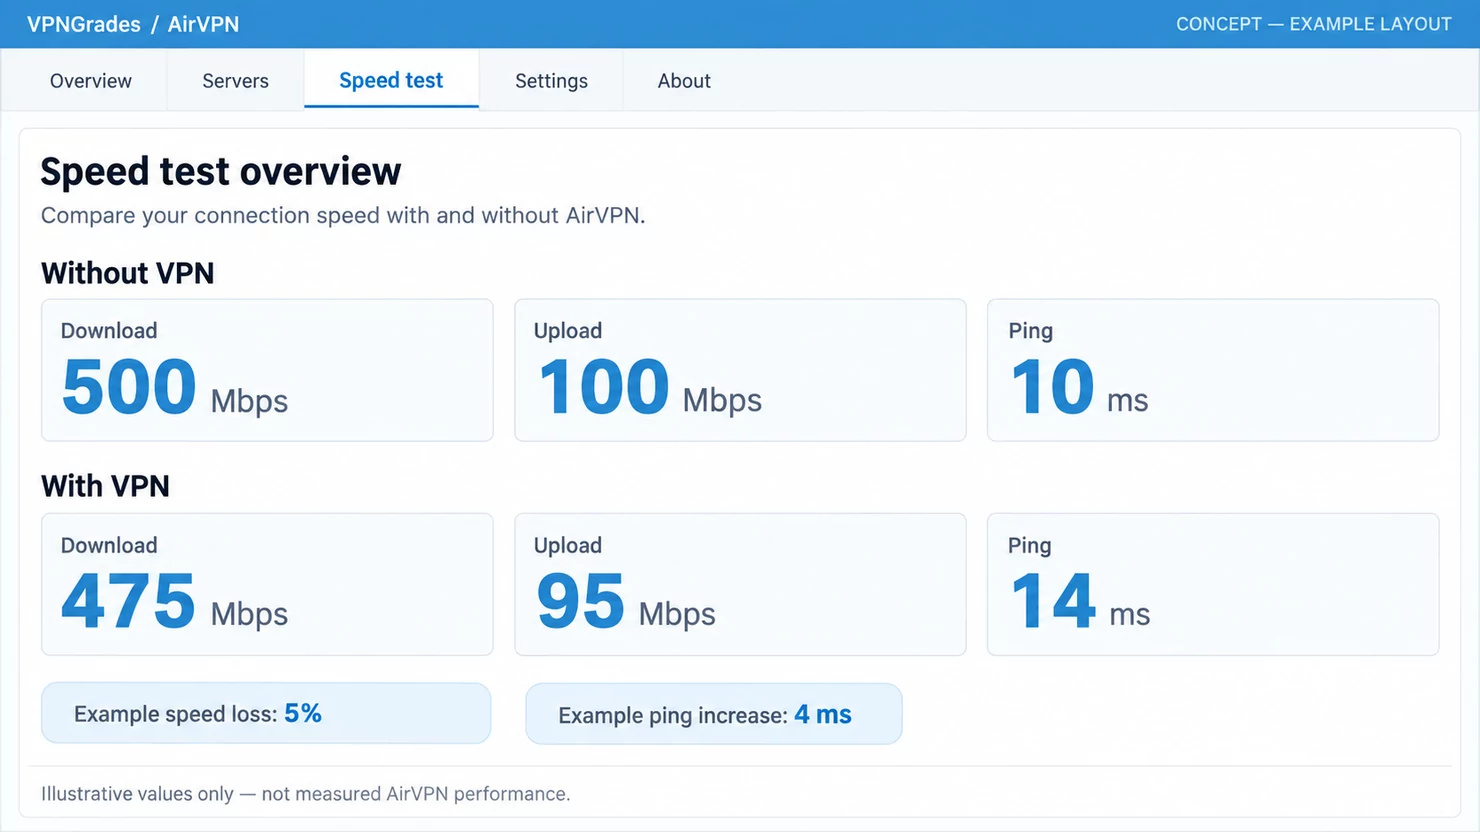Click the 'Speed test overview' heading
The image size is (1480, 832).
221,171
